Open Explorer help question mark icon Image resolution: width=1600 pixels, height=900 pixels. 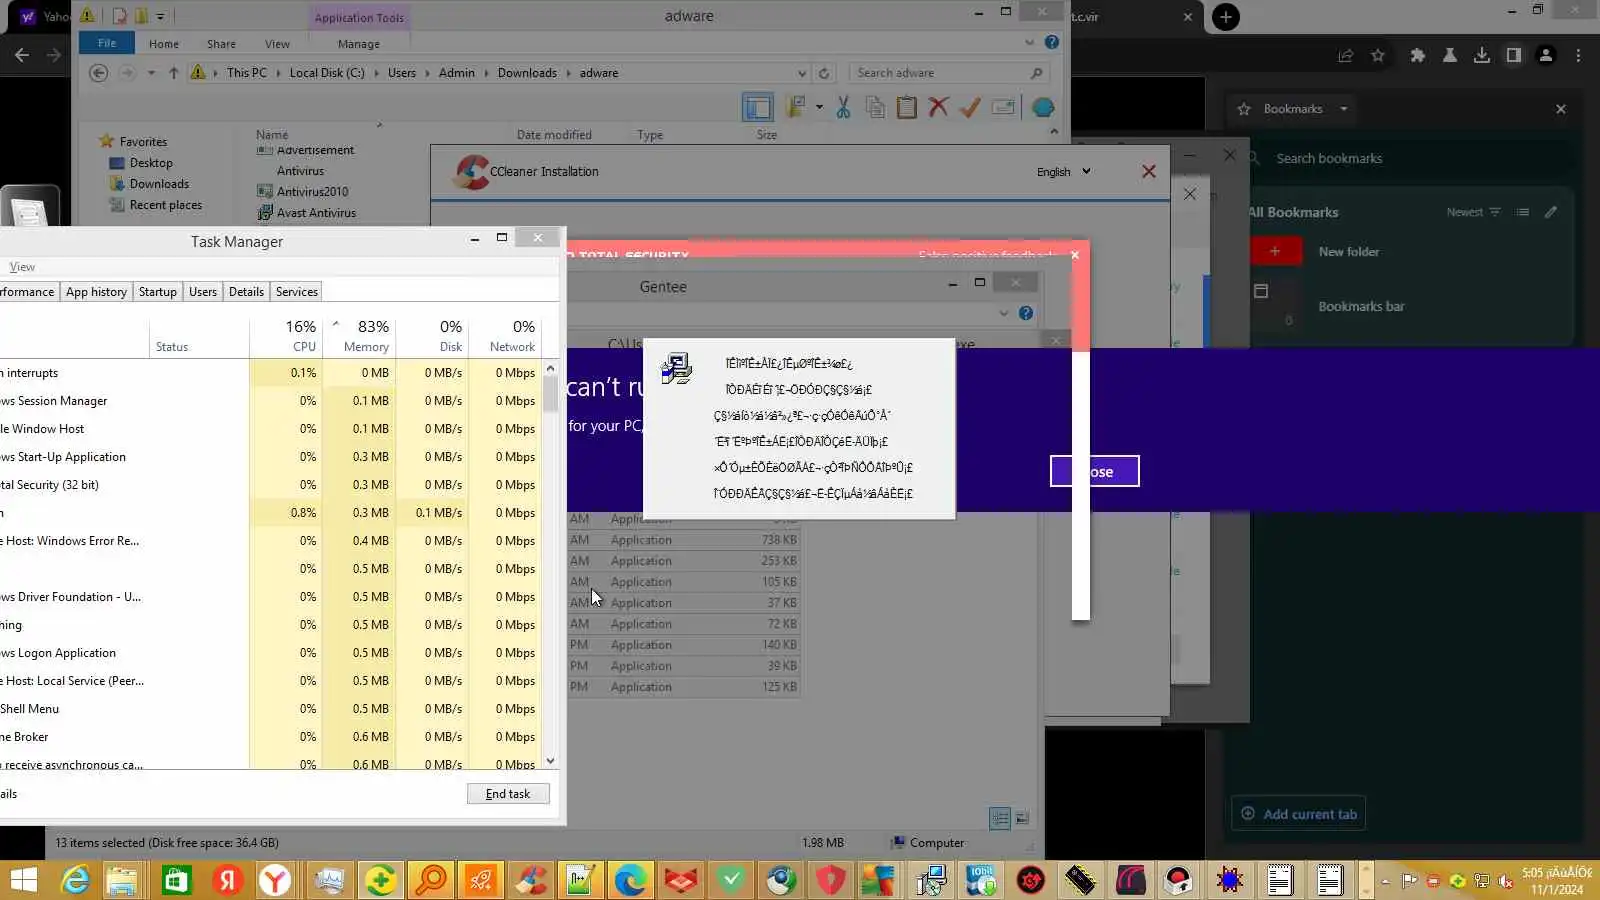(x=1052, y=42)
